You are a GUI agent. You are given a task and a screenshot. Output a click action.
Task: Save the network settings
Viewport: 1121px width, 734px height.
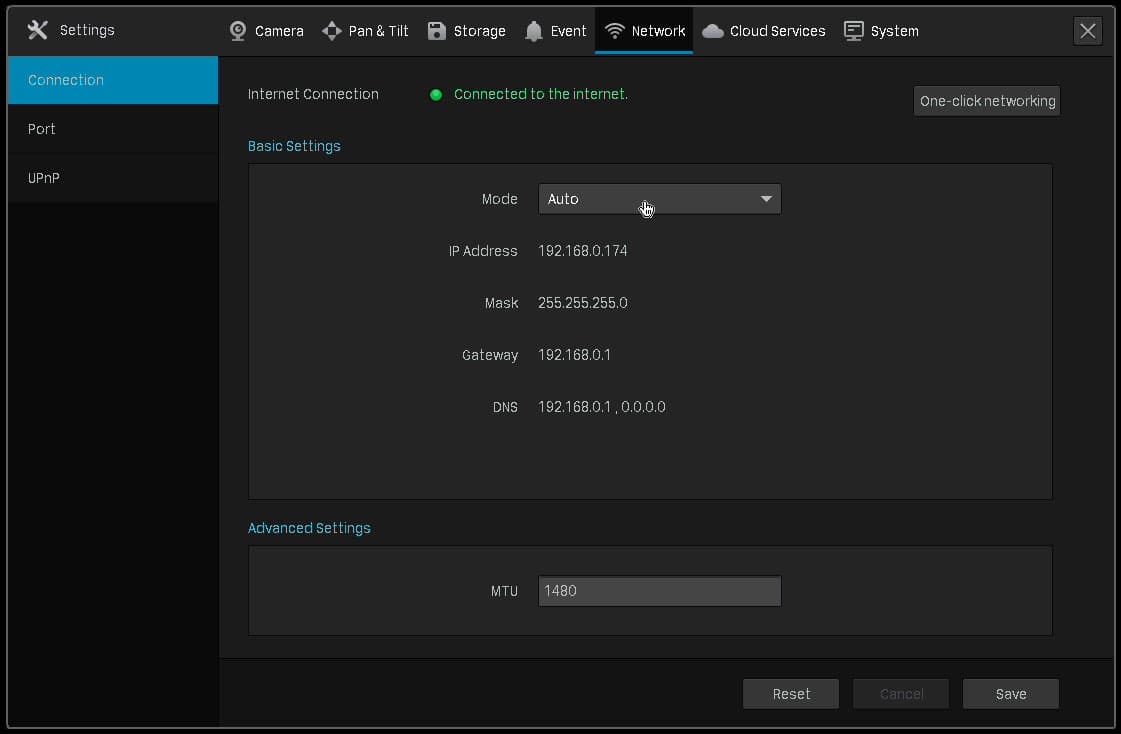click(1011, 694)
